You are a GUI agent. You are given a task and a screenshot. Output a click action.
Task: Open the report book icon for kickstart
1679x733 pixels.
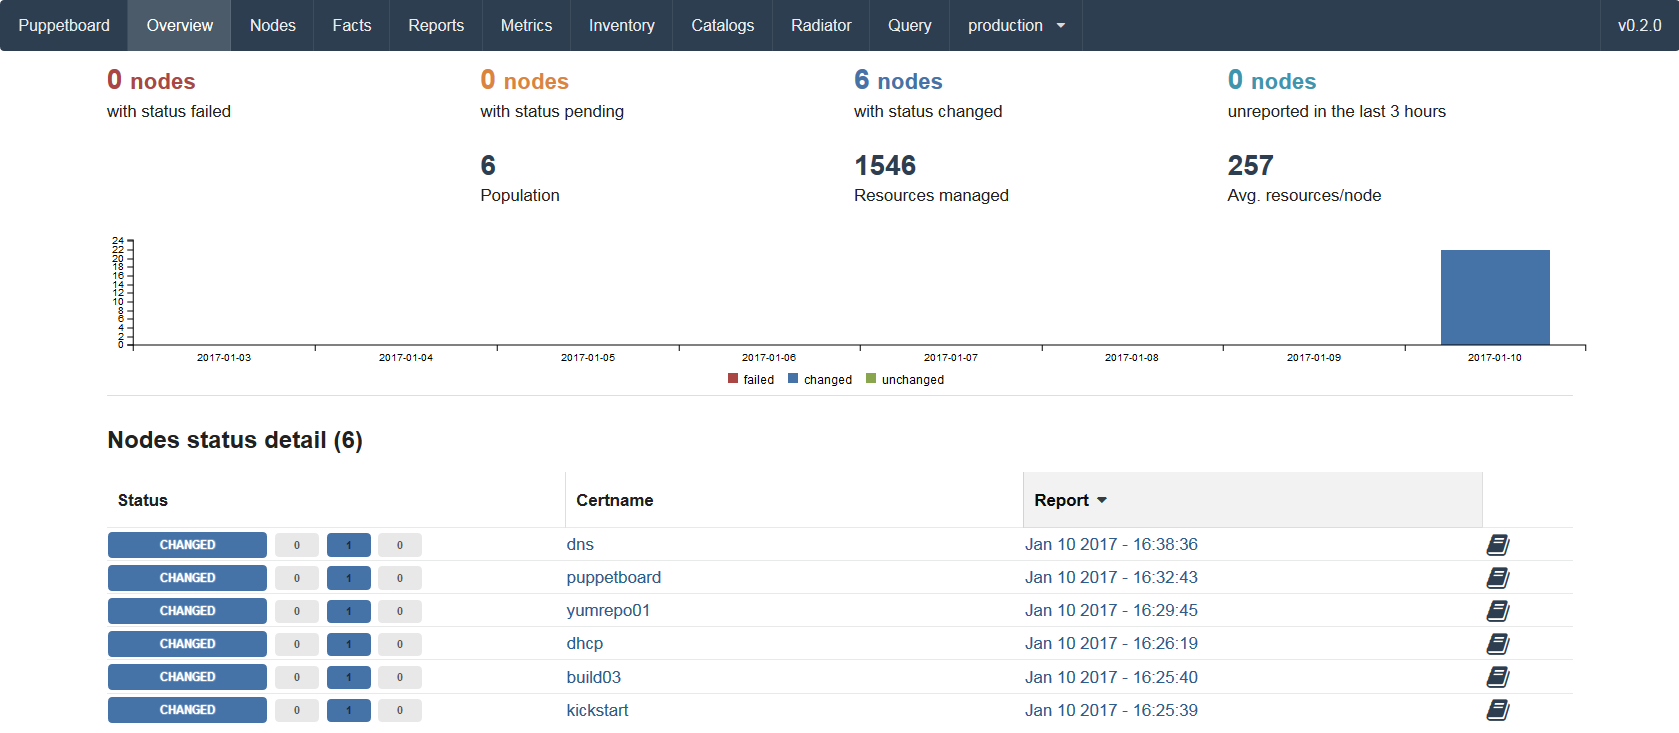1497,710
